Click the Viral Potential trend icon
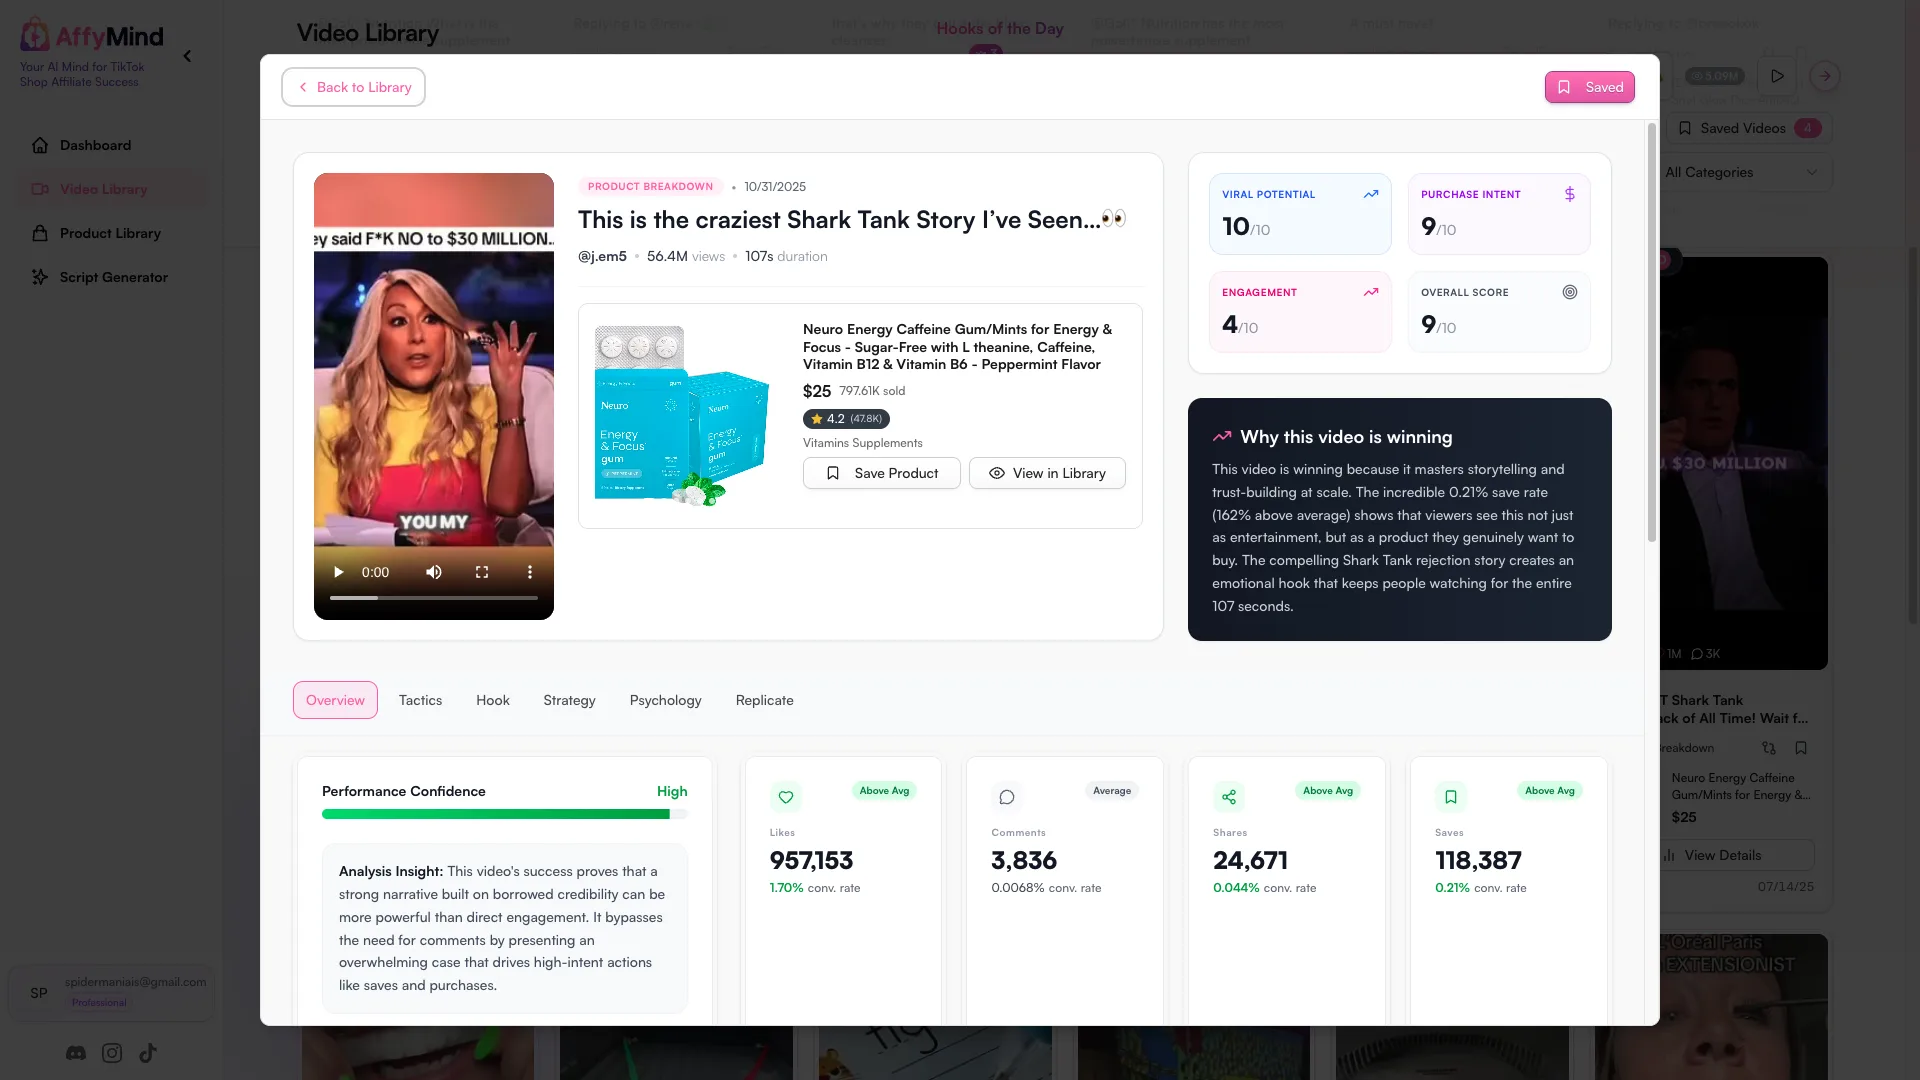 click(x=1371, y=194)
